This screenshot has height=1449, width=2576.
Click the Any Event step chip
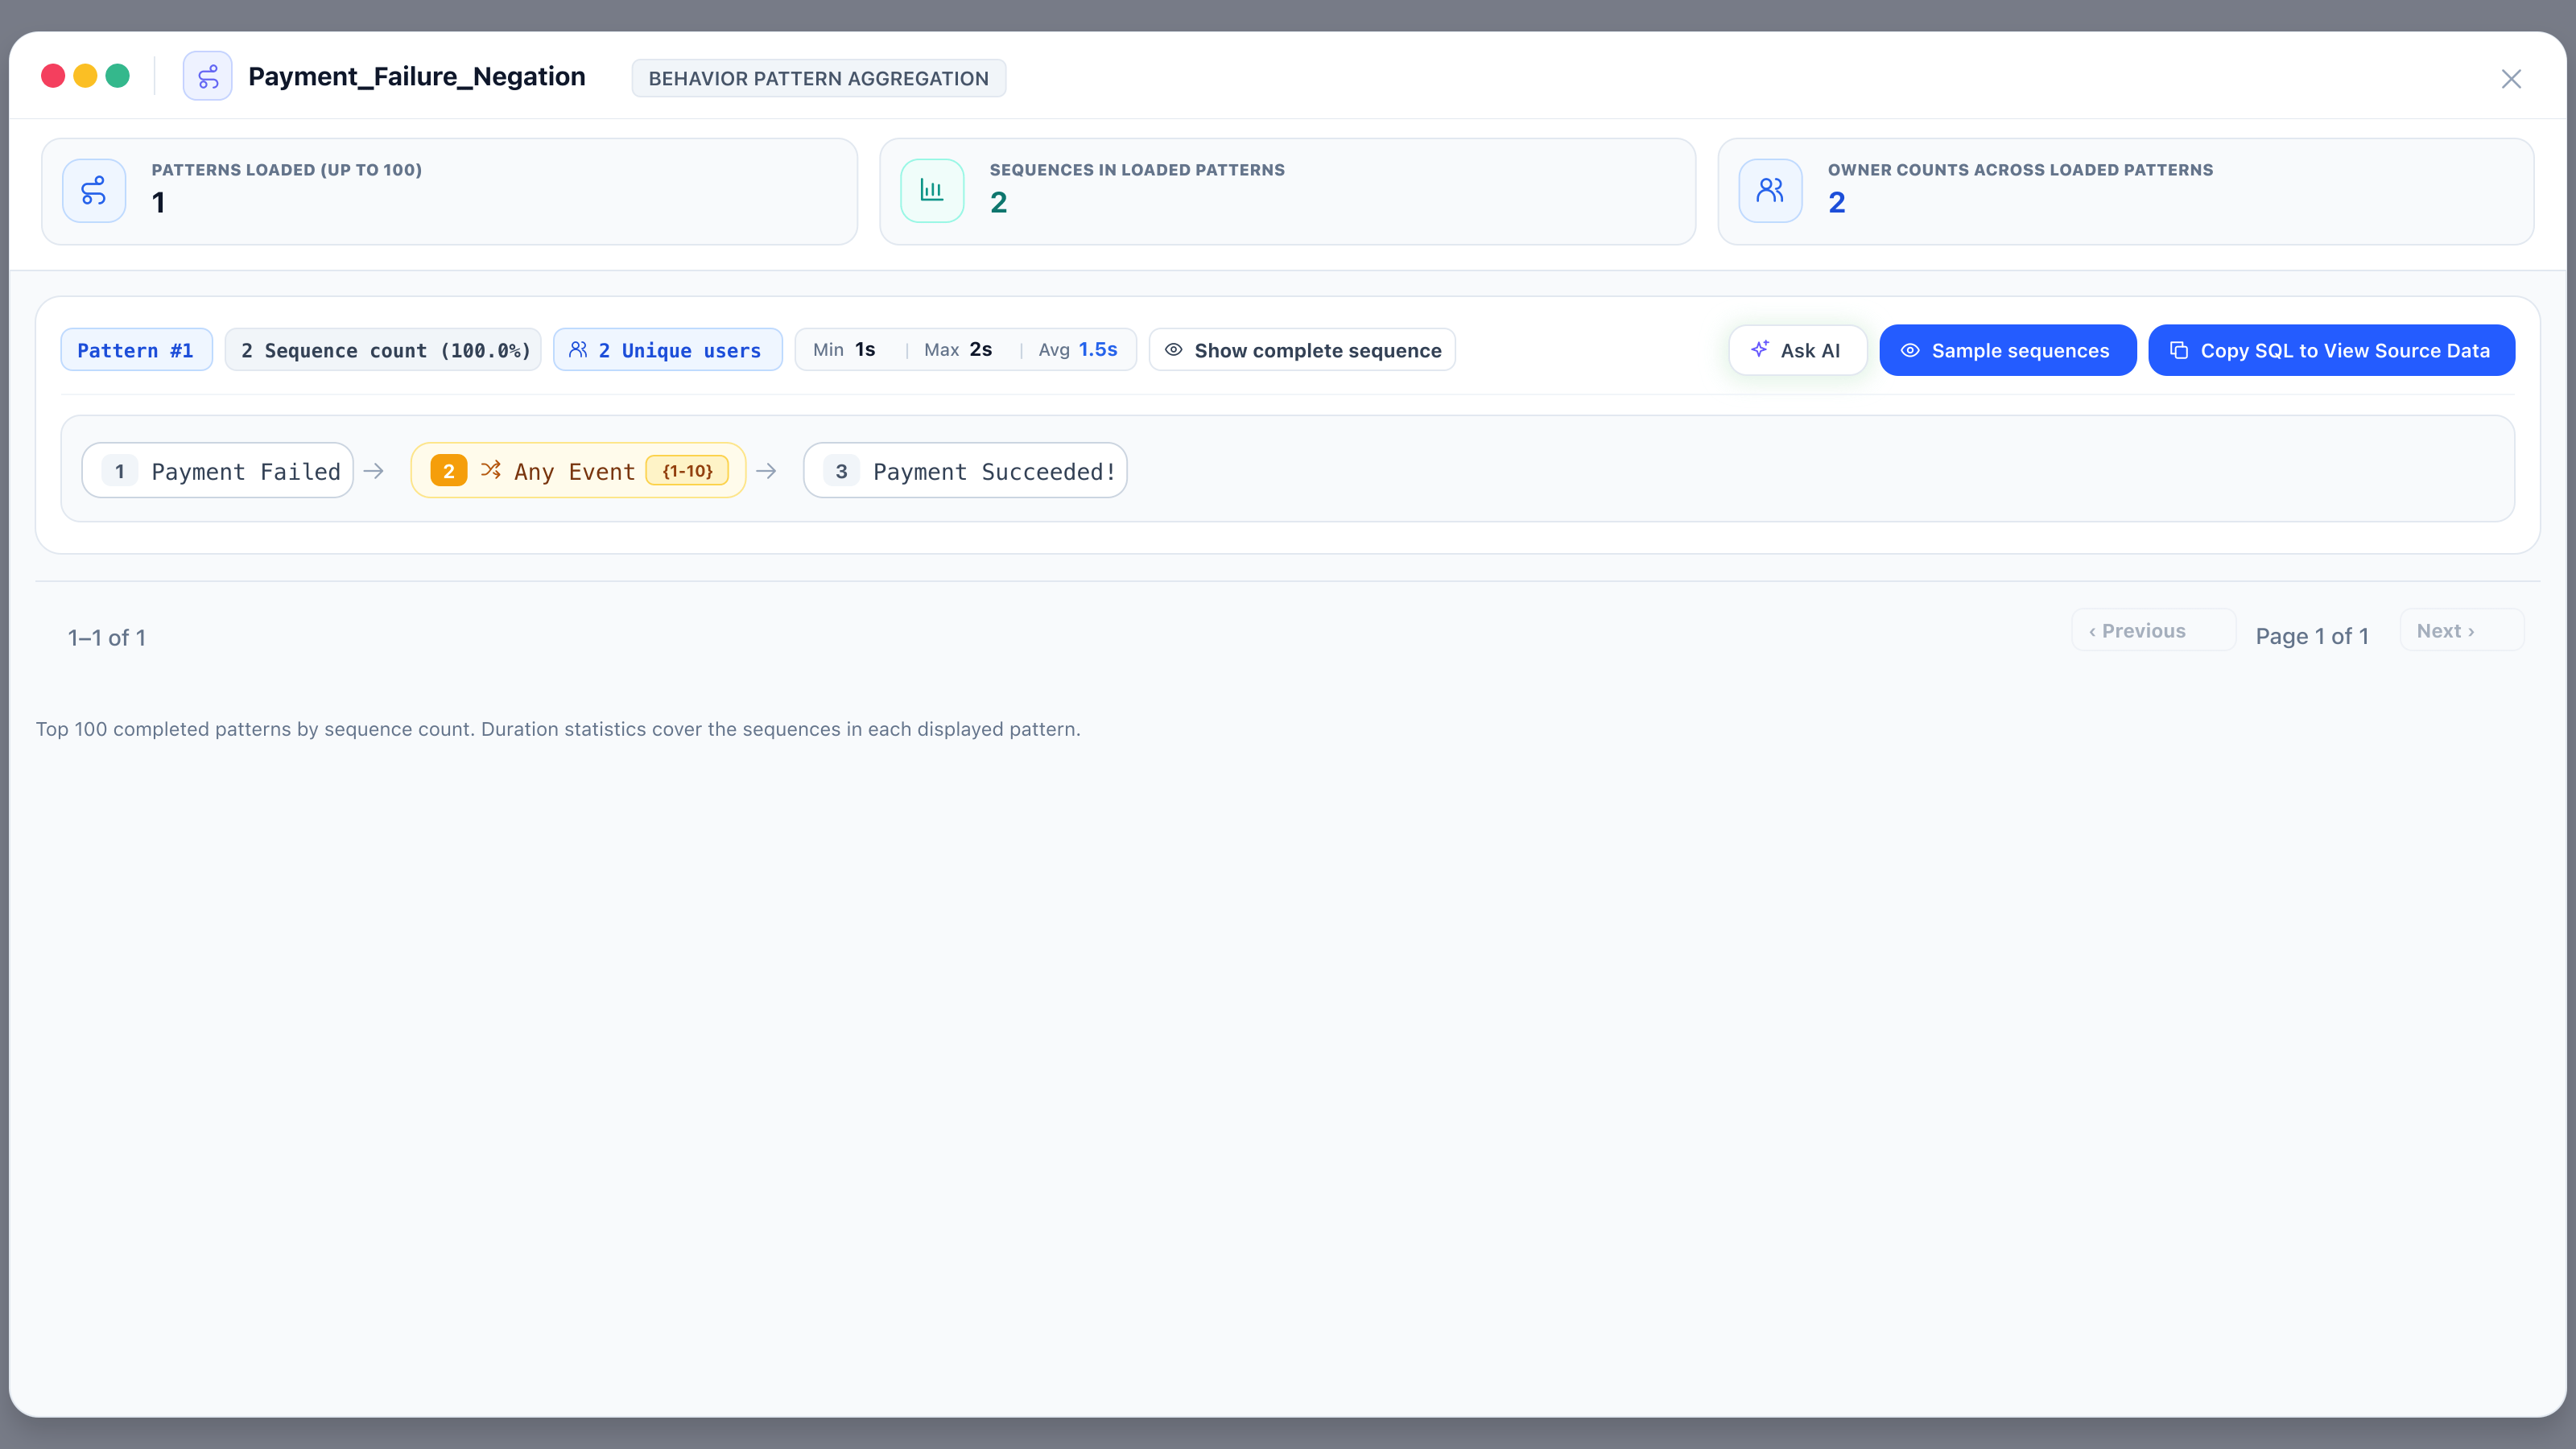(x=578, y=470)
